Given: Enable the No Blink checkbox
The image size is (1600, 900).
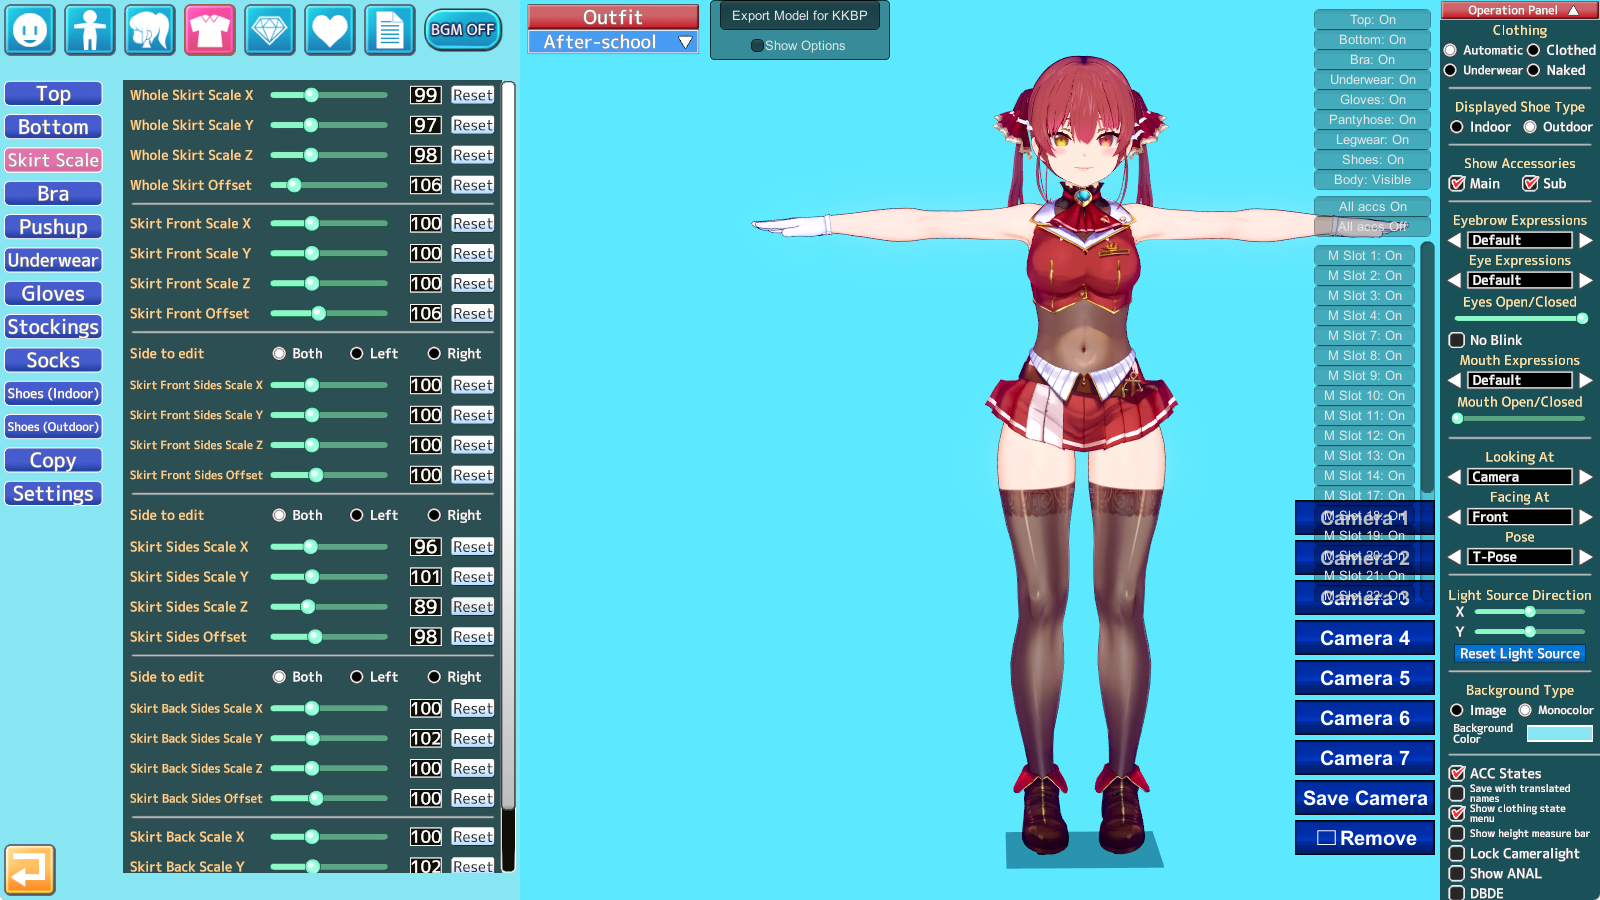Looking at the screenshot, I should point(1457,340).
